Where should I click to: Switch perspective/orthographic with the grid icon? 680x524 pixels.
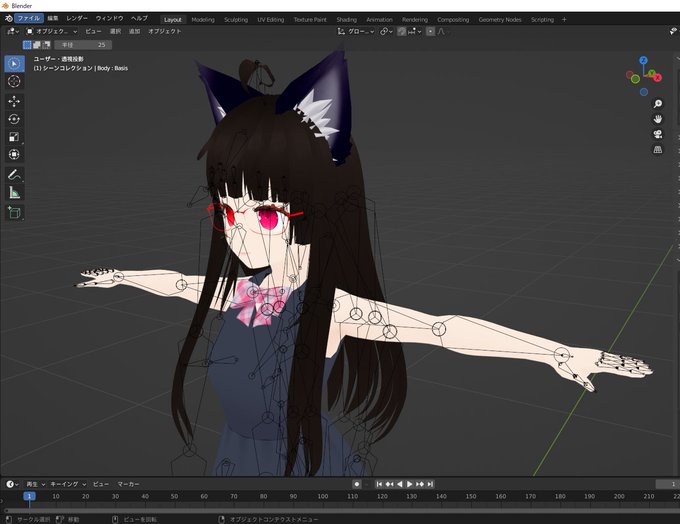pos(658,150)
